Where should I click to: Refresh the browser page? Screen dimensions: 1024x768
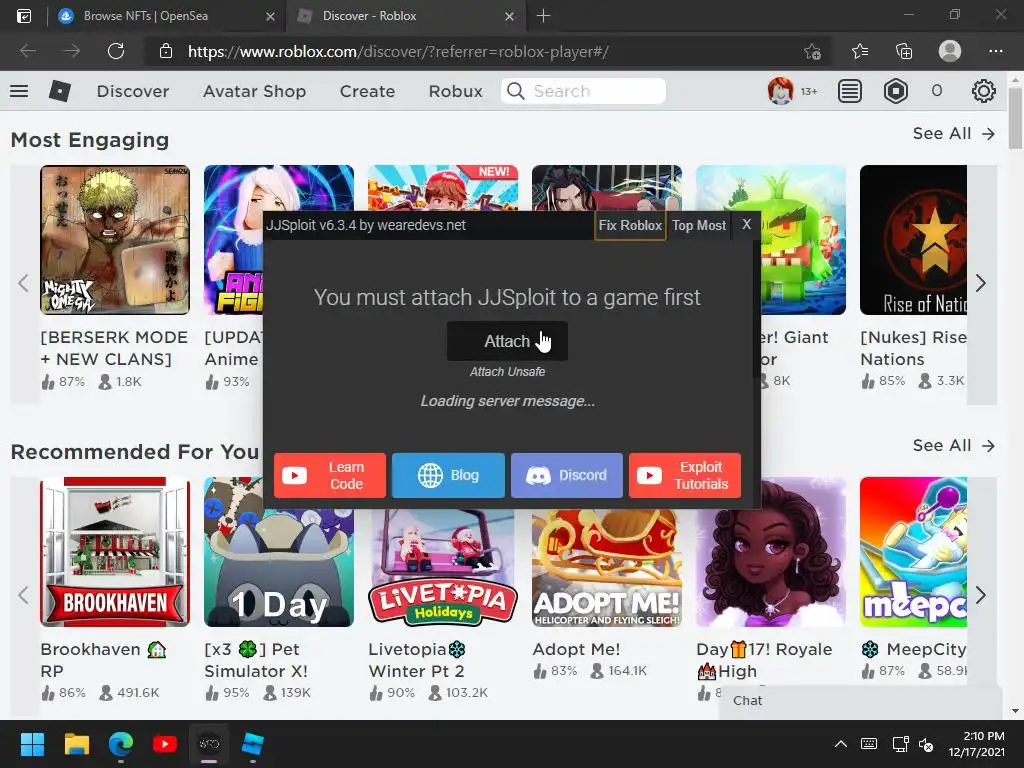(116, 51)
